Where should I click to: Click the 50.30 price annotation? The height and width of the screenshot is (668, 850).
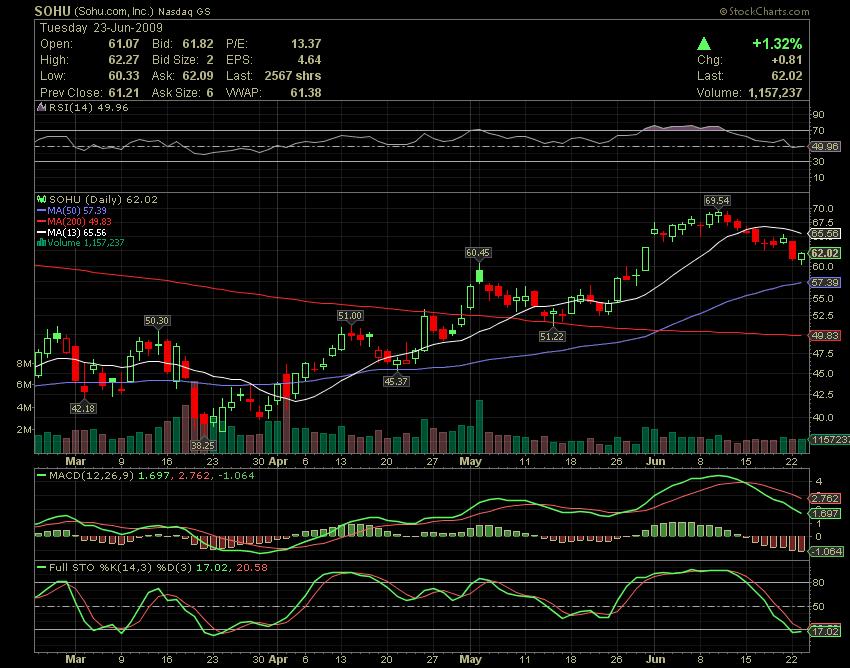157,321
